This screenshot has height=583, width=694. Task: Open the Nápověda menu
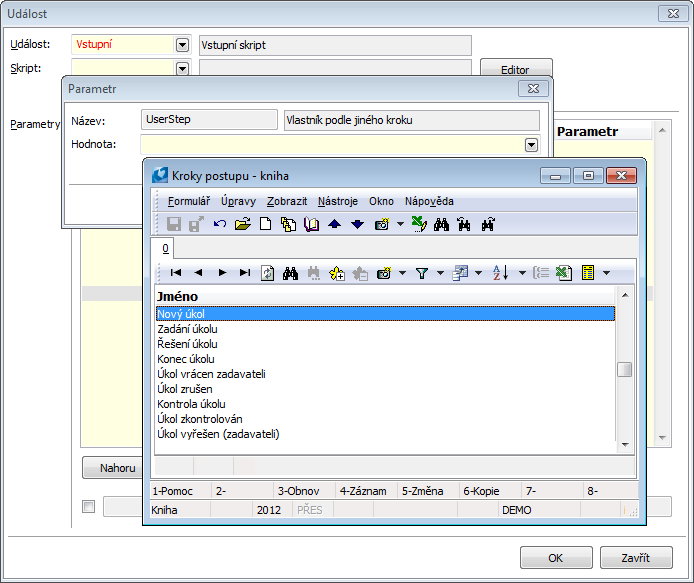[429, 201]
